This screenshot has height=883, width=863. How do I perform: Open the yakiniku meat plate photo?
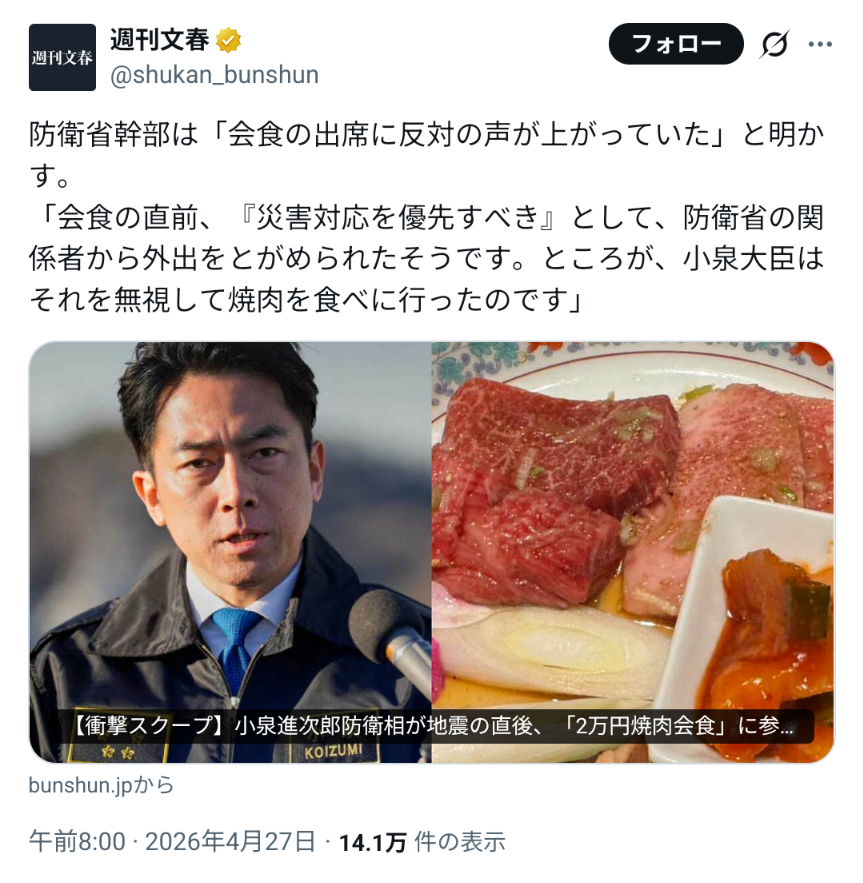coord(633,552)
